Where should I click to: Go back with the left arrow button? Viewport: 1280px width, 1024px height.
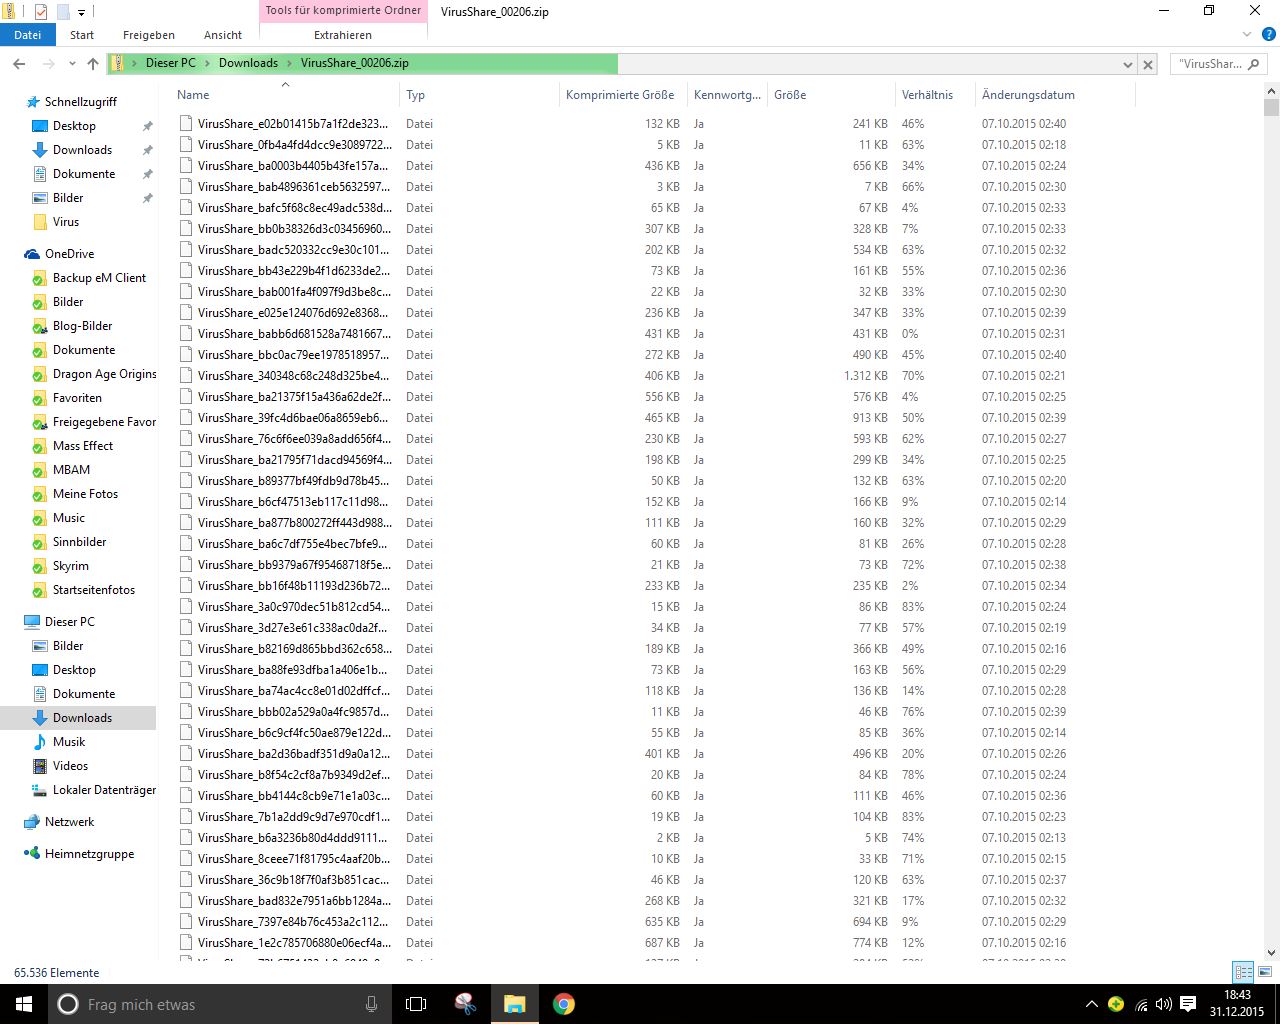click(x=19, y=64)
